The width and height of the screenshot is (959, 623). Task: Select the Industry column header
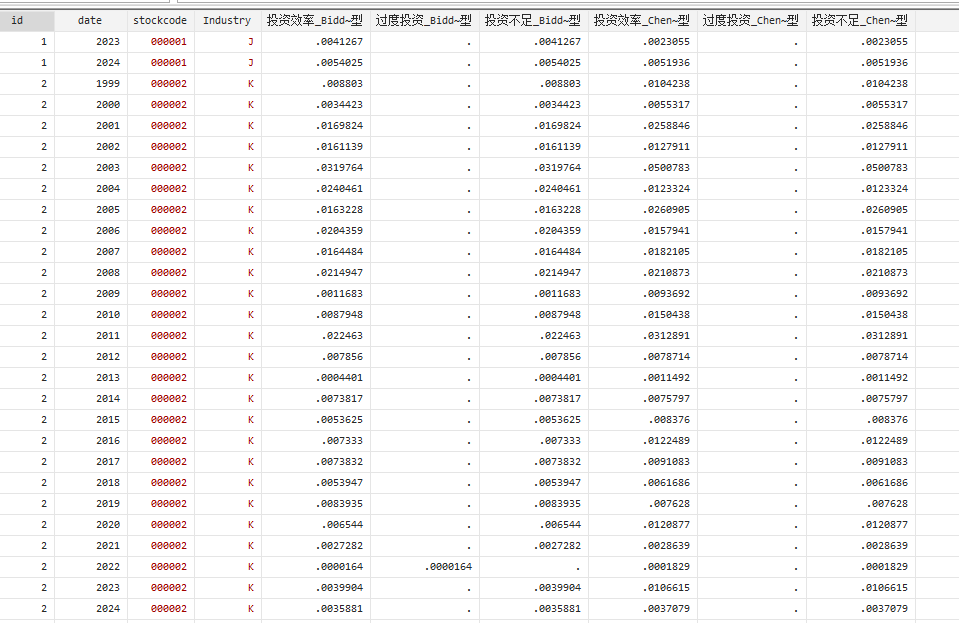tap(228, 21)
